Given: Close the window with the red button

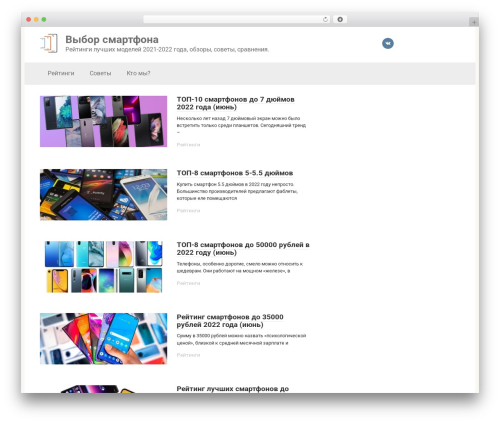Looking at the screenshot, I should (x=29, y=20).
